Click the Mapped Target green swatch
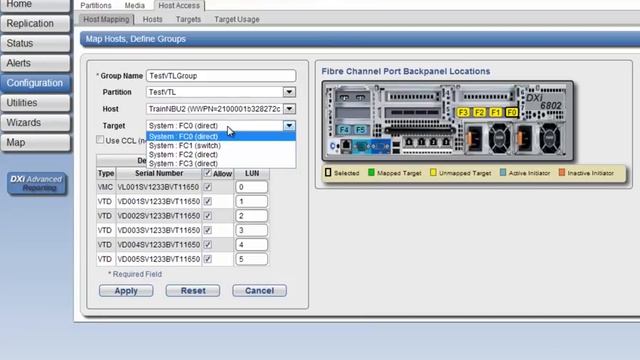The width and height of the screenshot is (640, 360). 371,172
